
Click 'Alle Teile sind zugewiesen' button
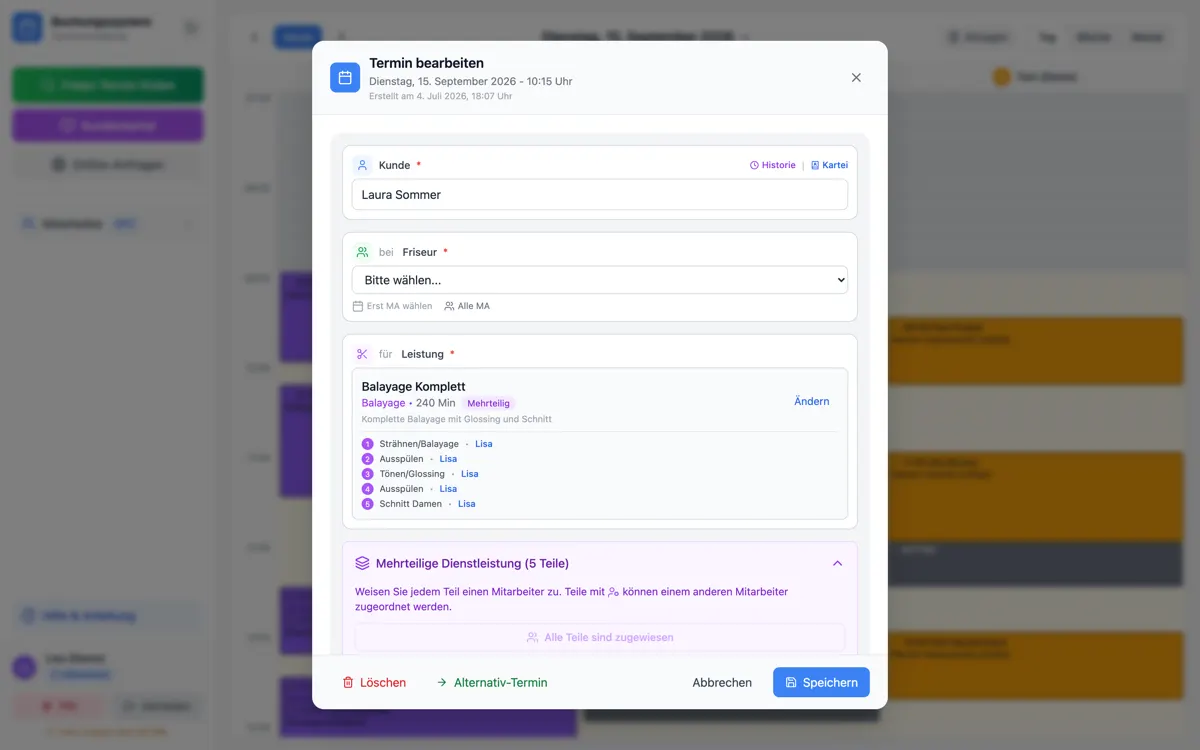(x=600, y=637)
